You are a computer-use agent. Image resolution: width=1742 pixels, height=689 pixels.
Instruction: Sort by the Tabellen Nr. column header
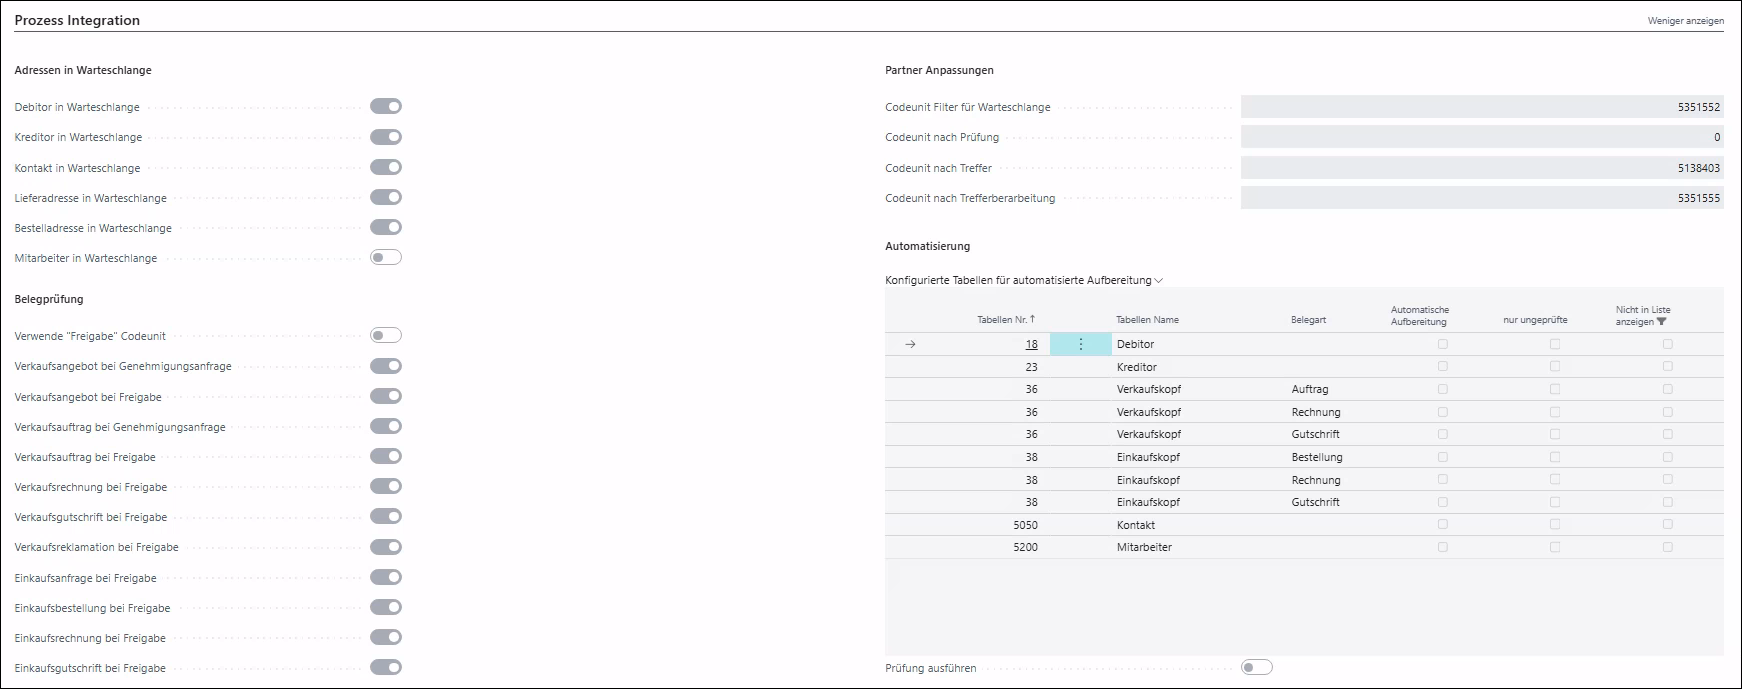[x=1005, y=320]
